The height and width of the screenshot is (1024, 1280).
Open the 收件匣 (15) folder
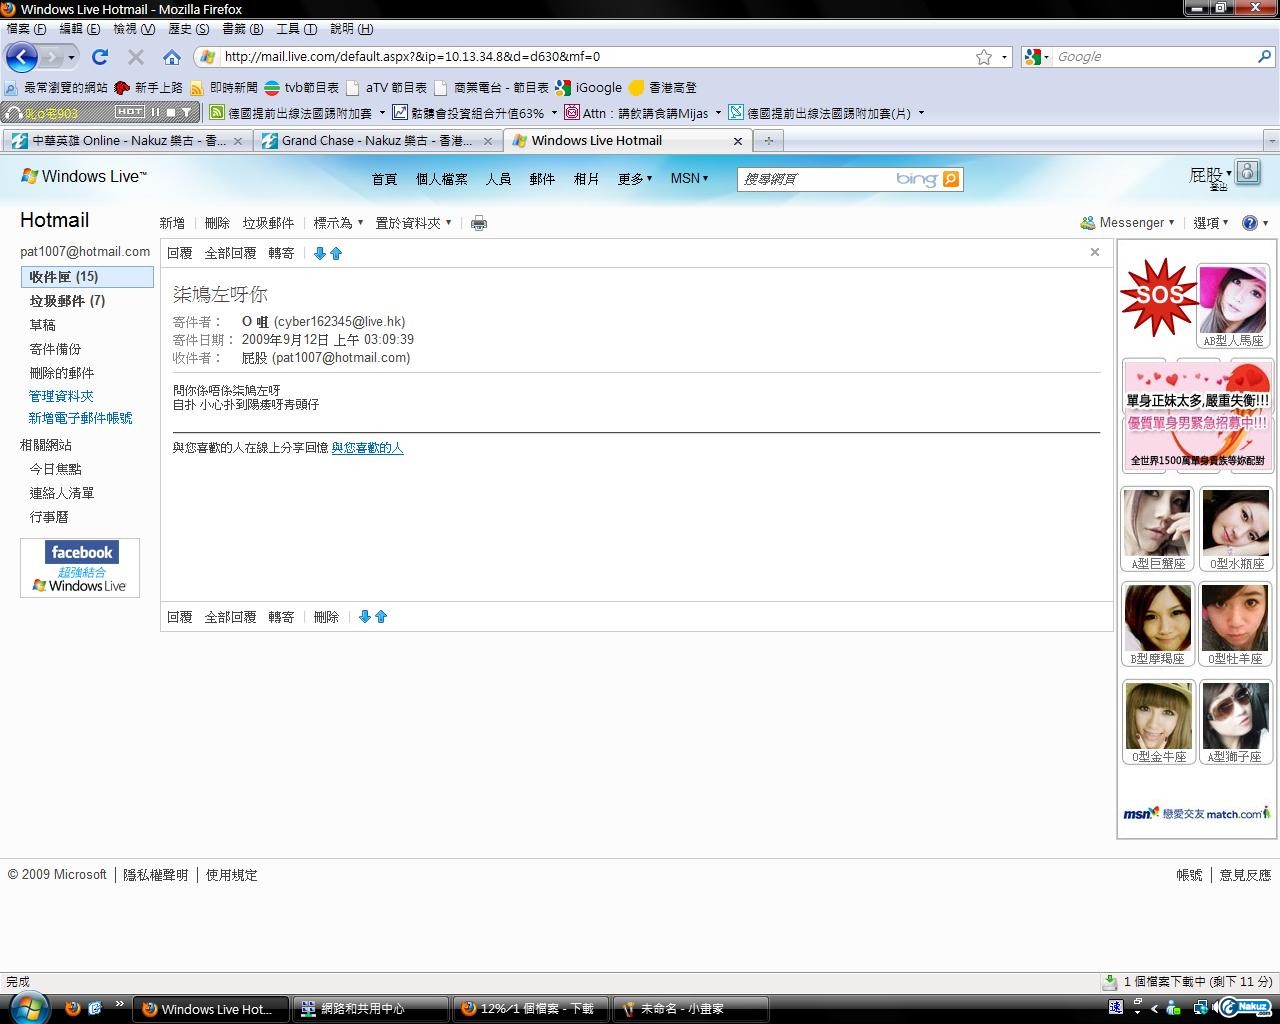tap(87, 277)
